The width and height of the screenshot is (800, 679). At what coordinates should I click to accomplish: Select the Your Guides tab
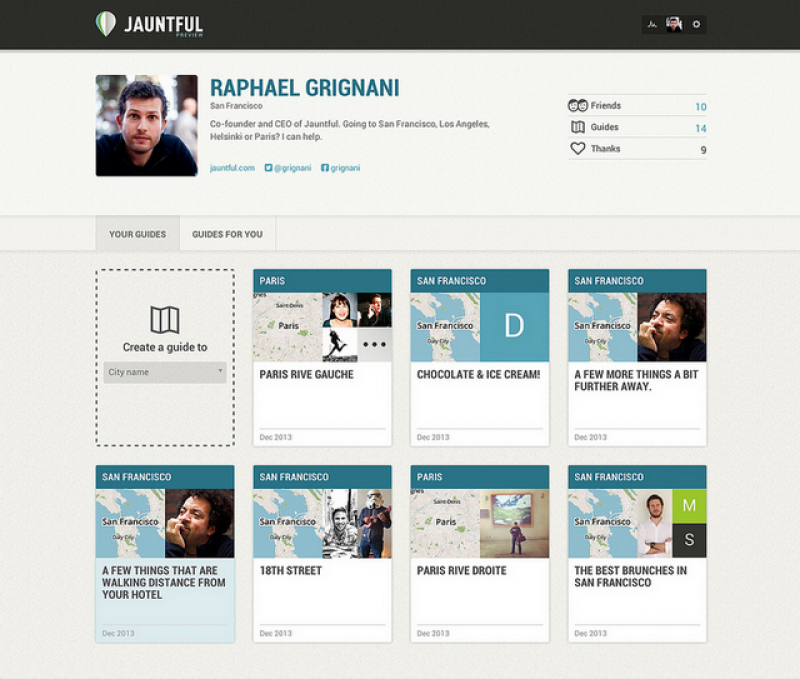click(x=137, y=234)
